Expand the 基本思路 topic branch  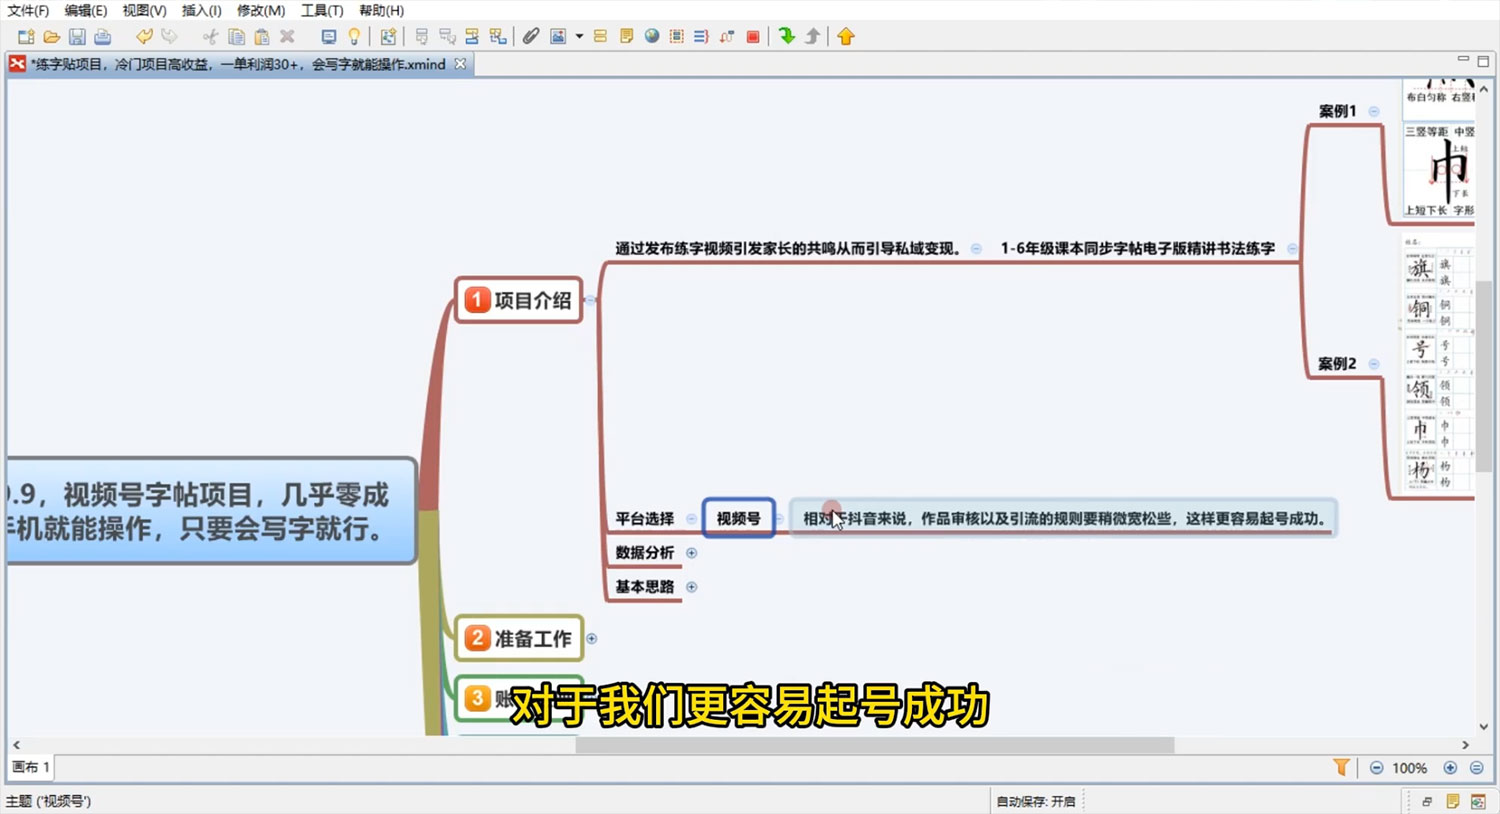692,587
